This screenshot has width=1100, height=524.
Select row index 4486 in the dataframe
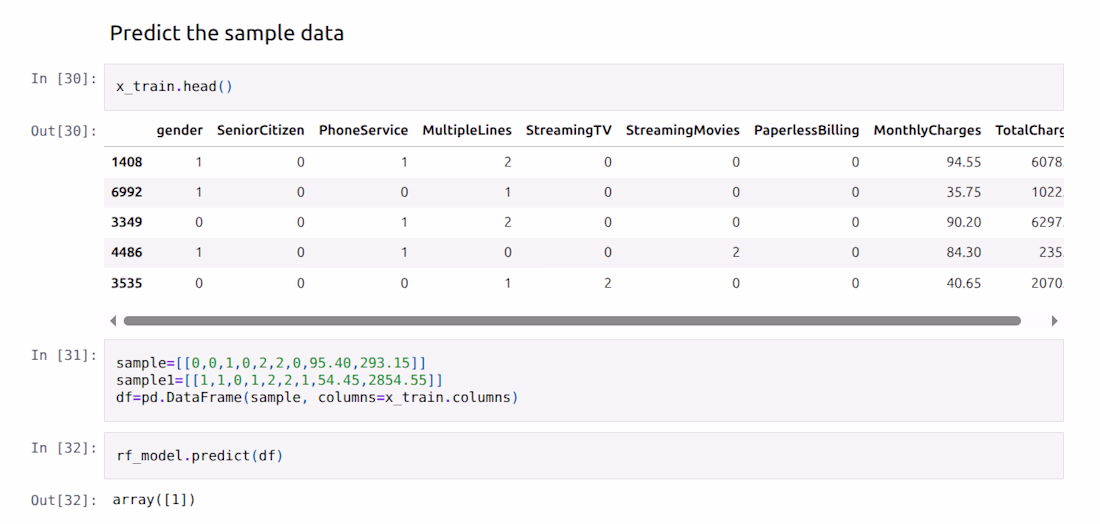pos(127,253)
